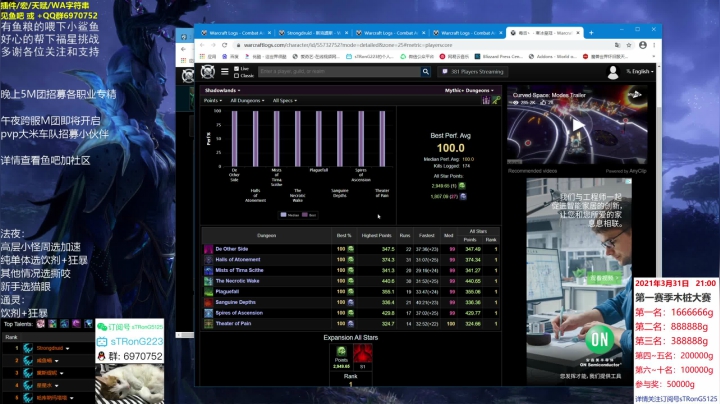The height and width of the screenshot is (404, 720).
Task: Click the Warcraft Logs site logo
Action: coord(208,72)
